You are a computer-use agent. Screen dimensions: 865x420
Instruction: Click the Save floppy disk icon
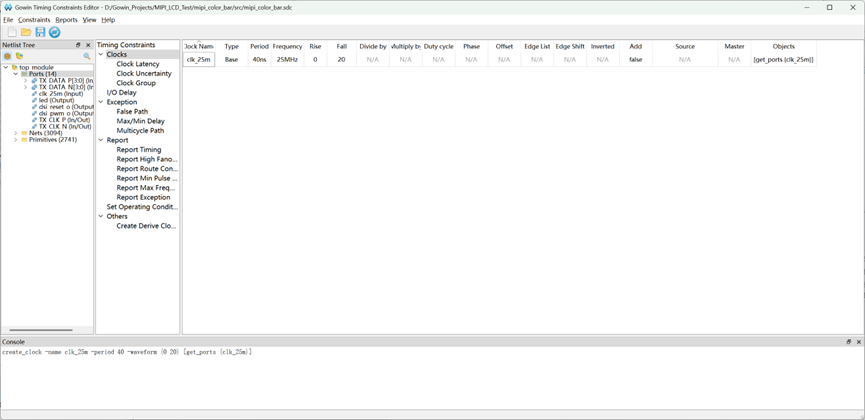[40, 32]
